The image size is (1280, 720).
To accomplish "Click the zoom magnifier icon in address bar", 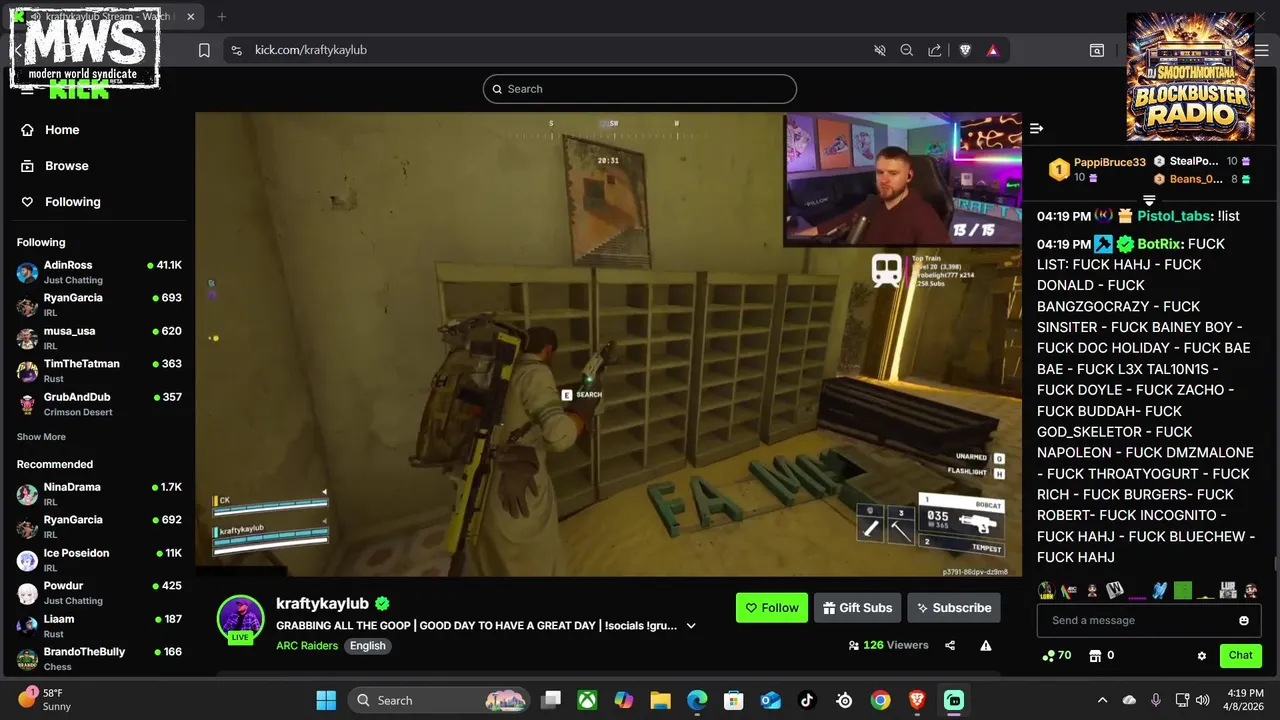I will [906, 50].
